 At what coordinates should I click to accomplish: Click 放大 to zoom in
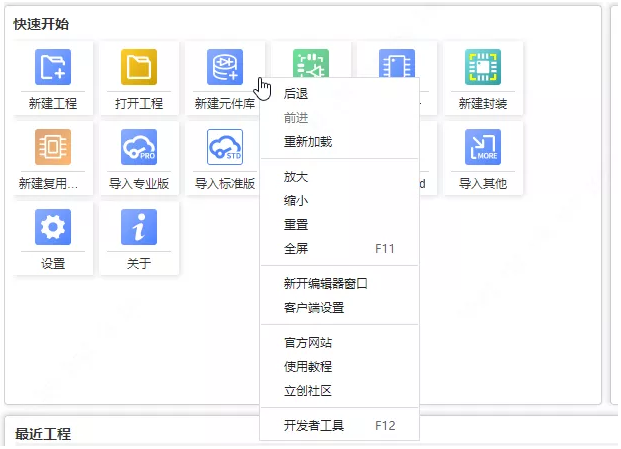coord(296,177)
